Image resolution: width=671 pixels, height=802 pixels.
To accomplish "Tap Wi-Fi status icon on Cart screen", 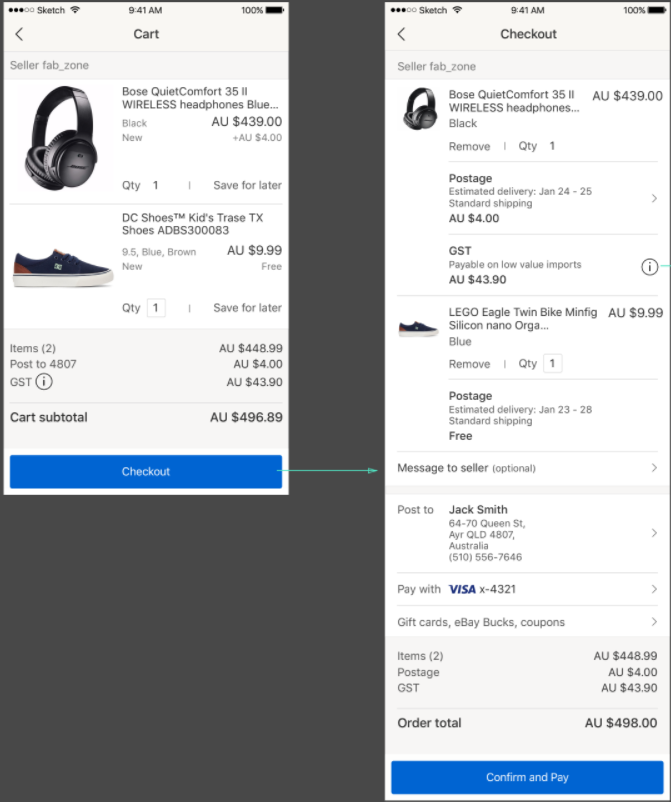I will coord(75,10).
